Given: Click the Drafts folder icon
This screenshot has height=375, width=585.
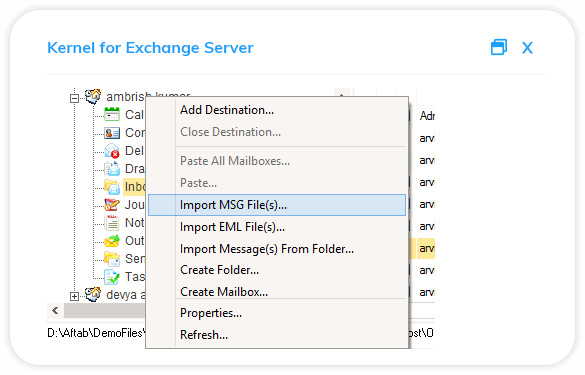Looking at the screenshot, I should 112,169.
